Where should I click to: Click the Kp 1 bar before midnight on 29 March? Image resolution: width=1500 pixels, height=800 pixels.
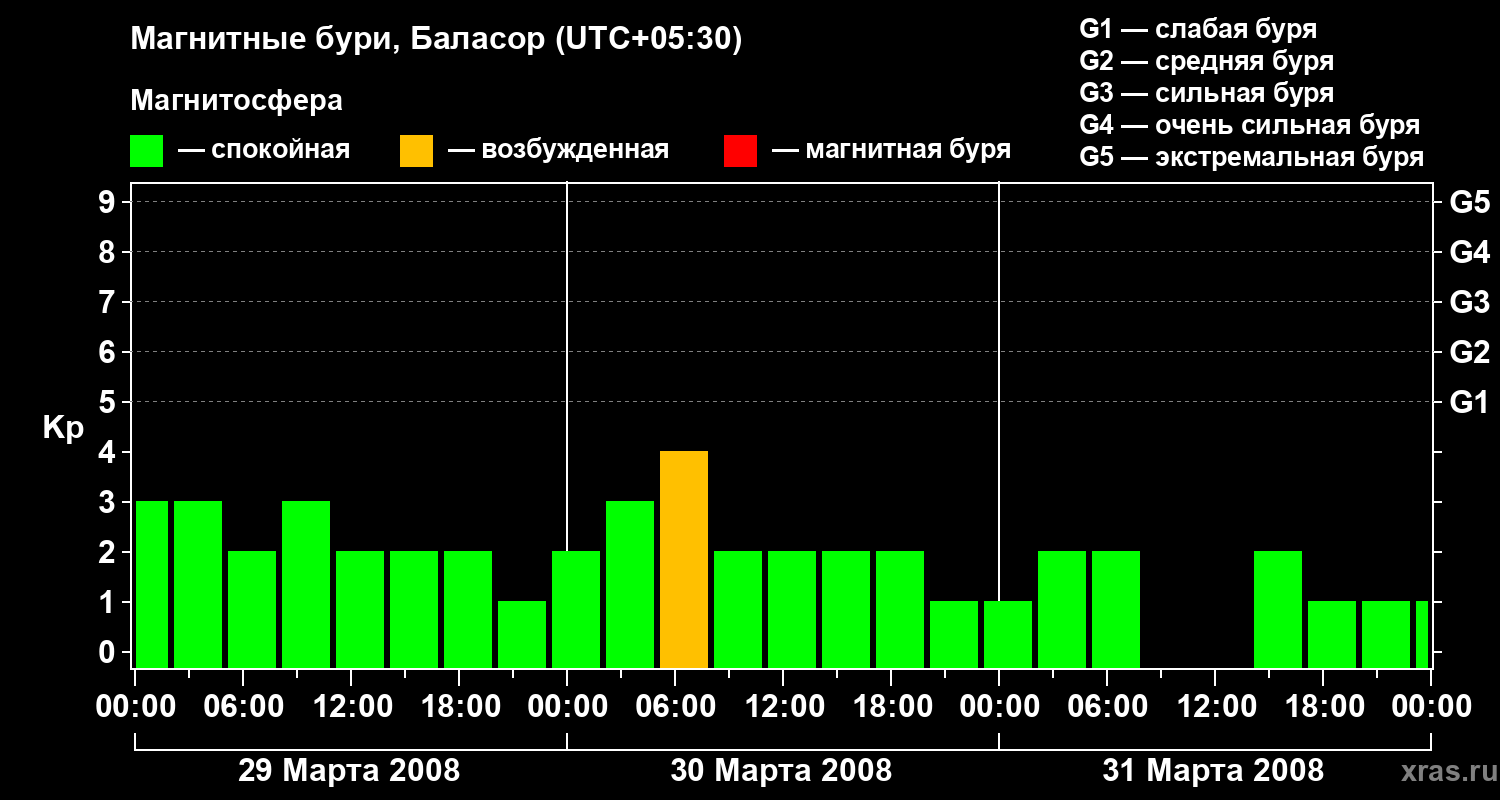(522, 634)
